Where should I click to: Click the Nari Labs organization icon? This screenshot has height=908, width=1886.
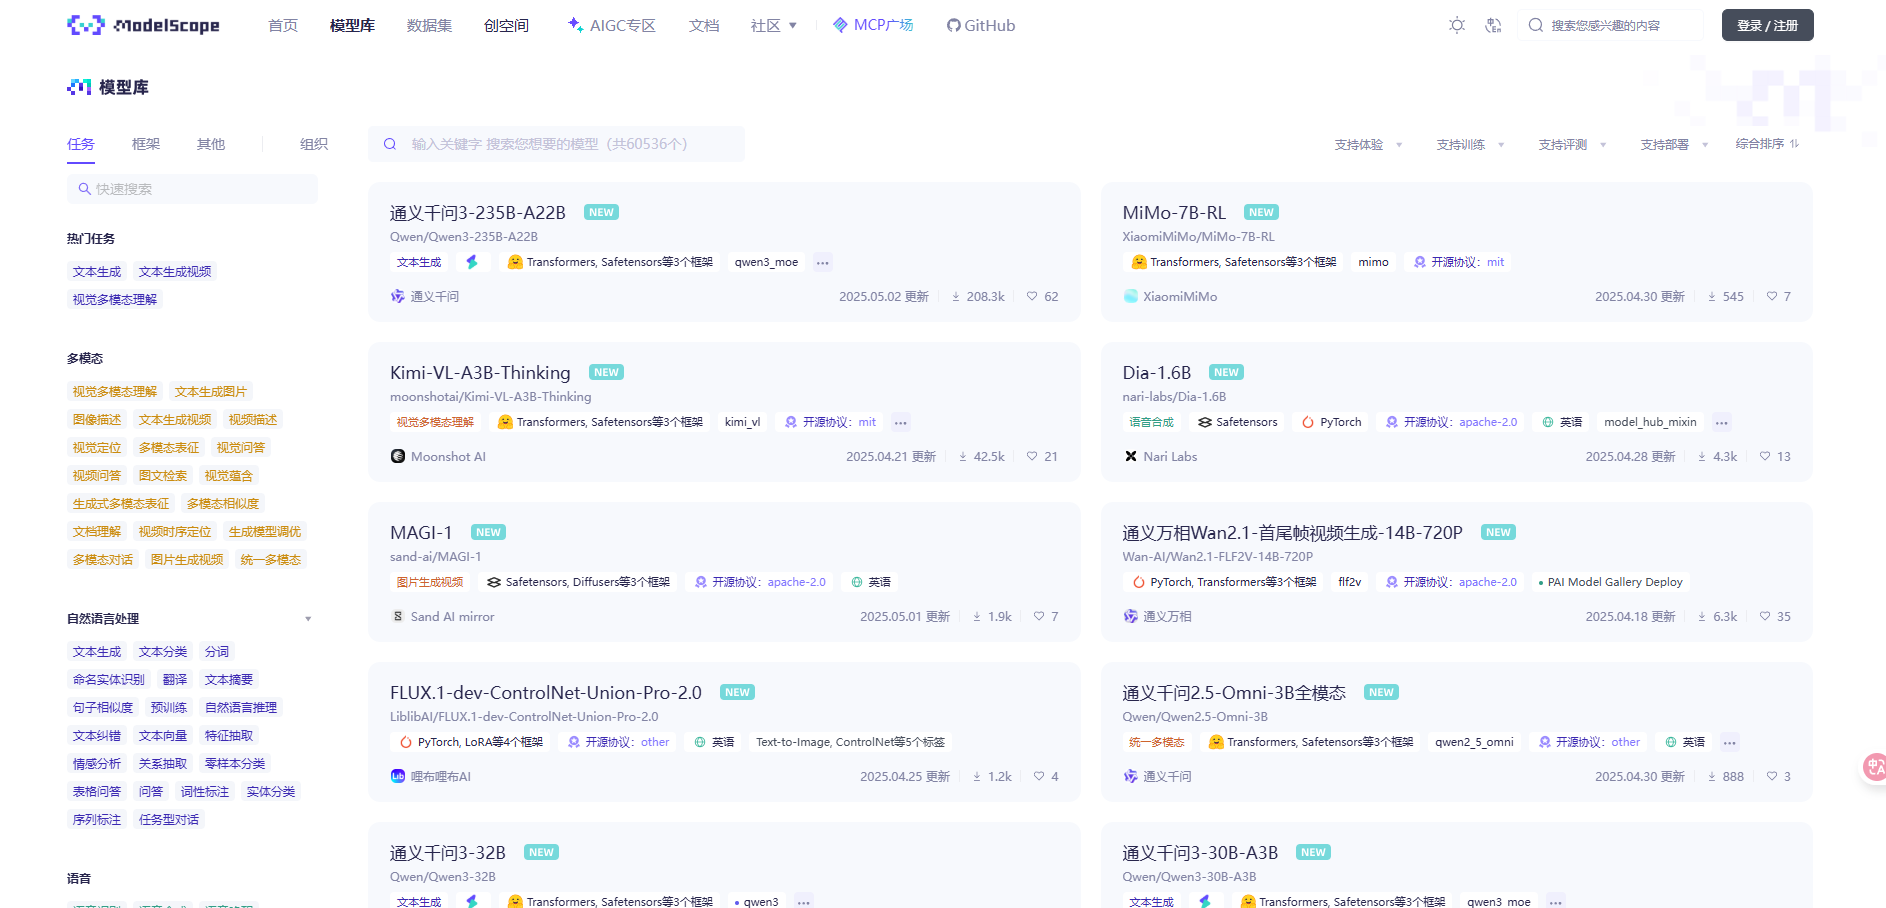click(x=1130, y=456)
